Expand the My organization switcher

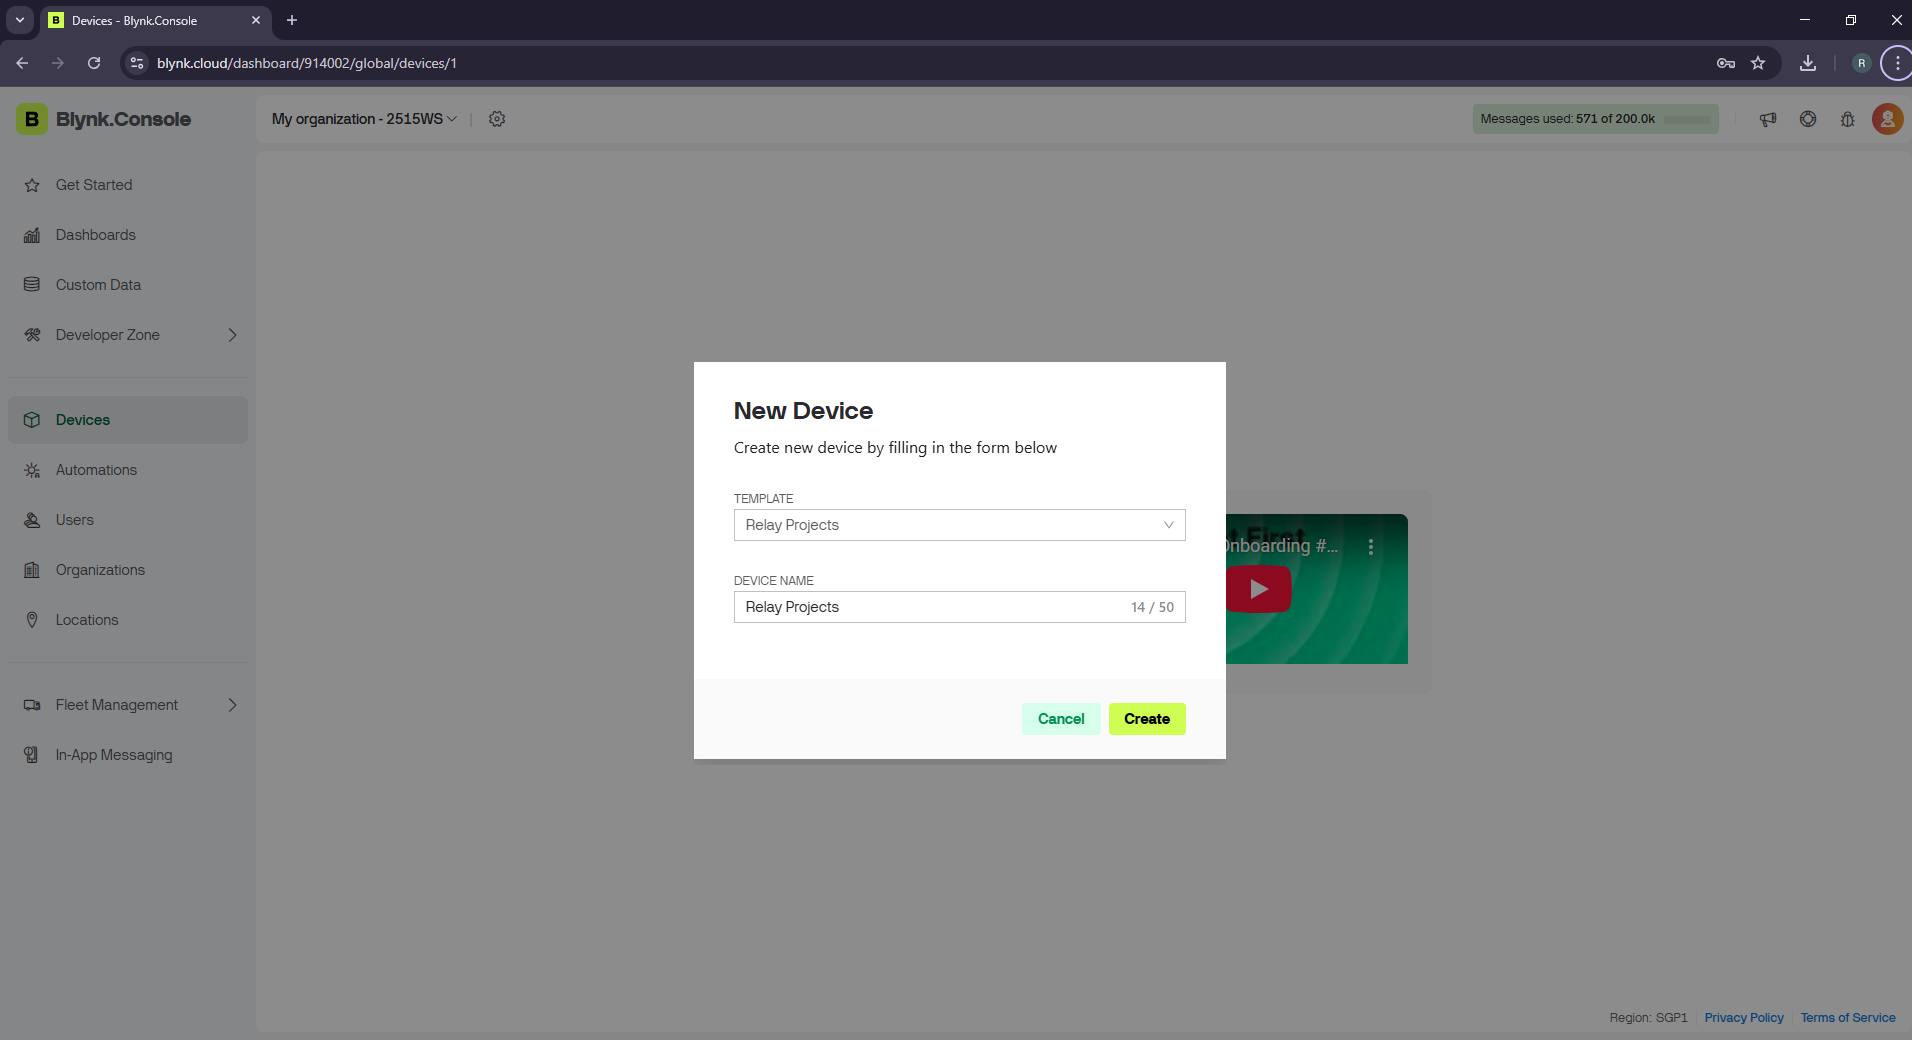pyautogui.click(x=364, y=119)
